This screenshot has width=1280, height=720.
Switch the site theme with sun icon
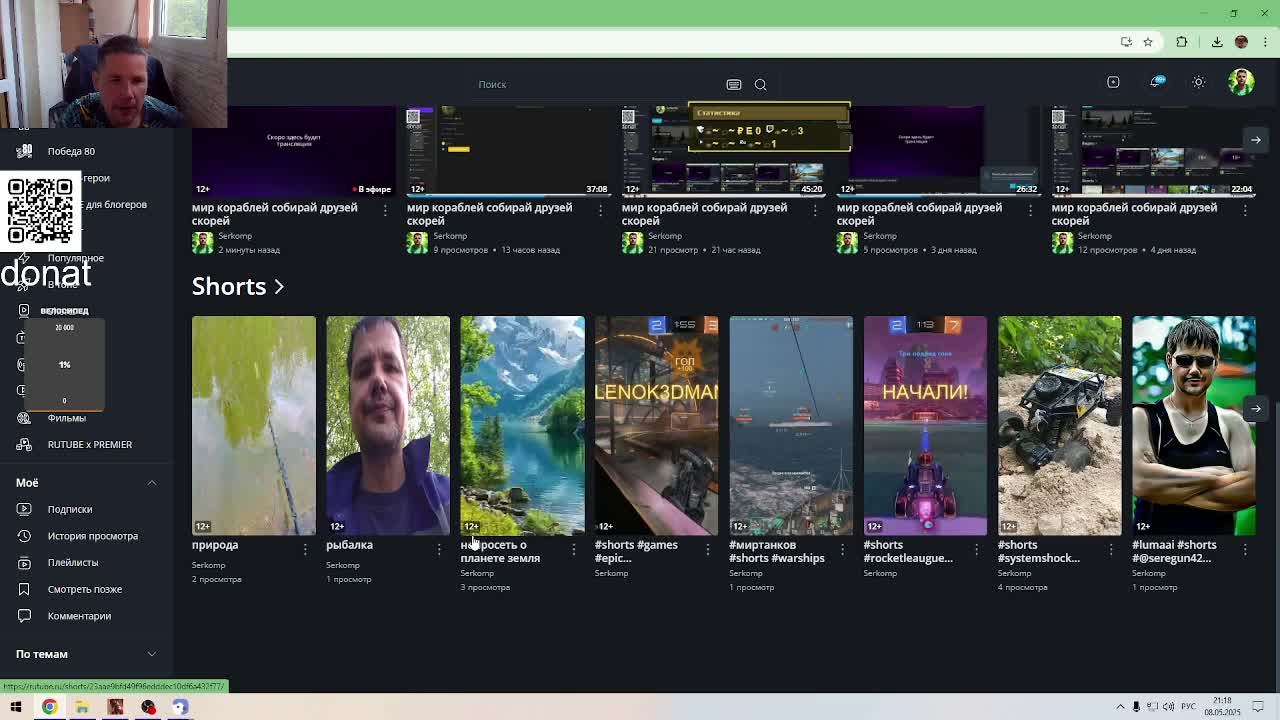[1198, 82]
